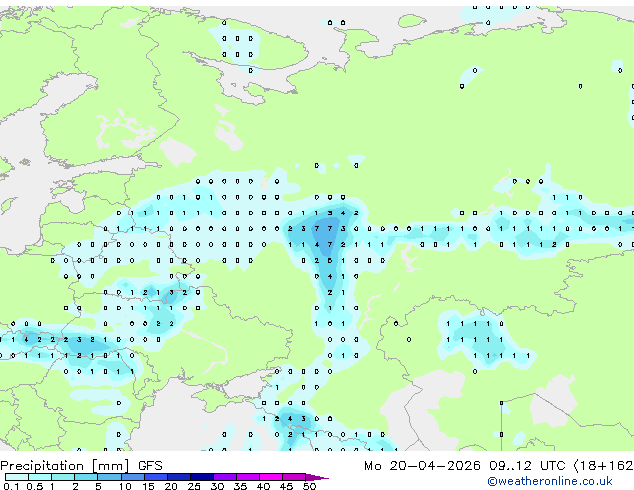Viewport: 634px width, 490px height.
Task: Open the weatheronline.co.uk copyright link
Action: pos(549,481)
